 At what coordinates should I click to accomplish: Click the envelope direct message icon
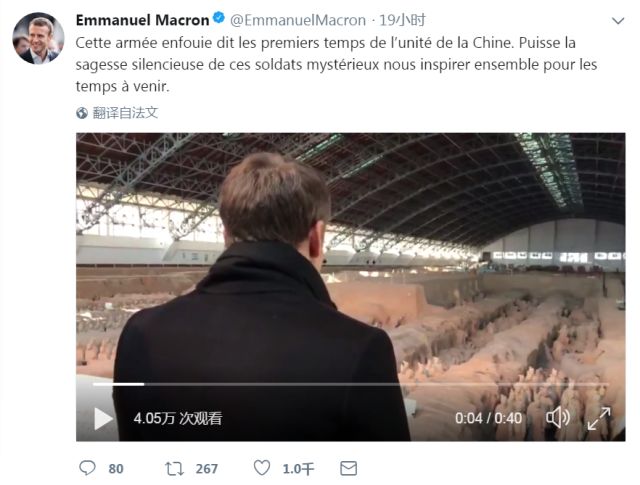click(349, 468)
